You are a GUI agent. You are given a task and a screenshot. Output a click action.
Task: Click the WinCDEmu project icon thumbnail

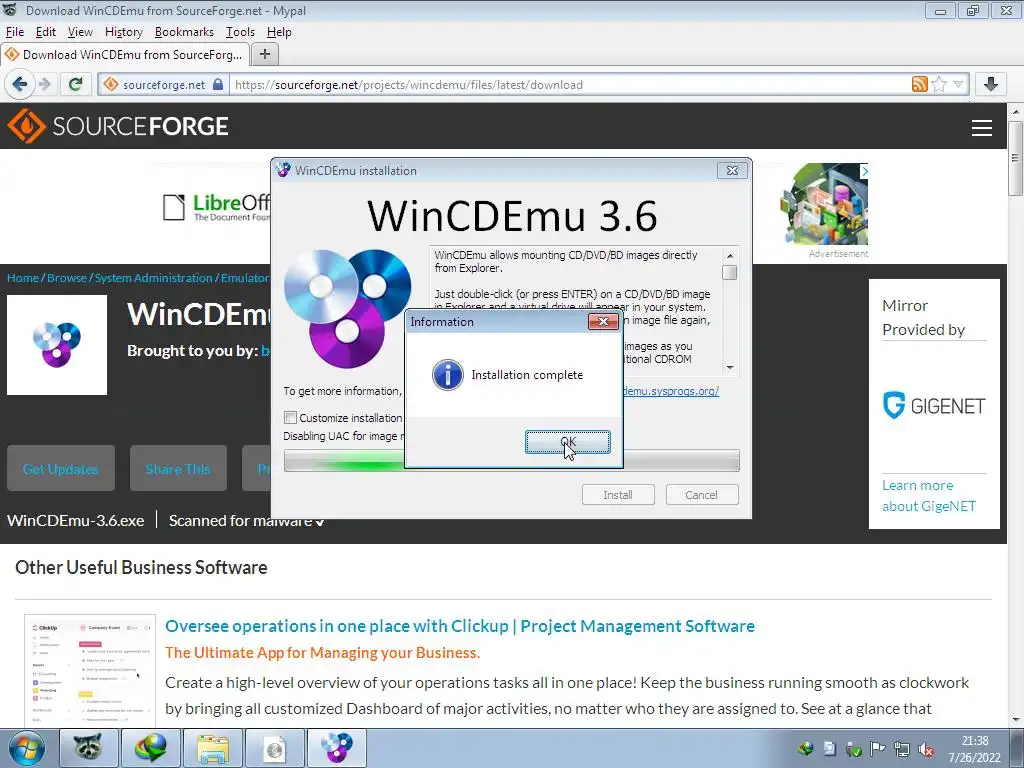coord(57,345)
